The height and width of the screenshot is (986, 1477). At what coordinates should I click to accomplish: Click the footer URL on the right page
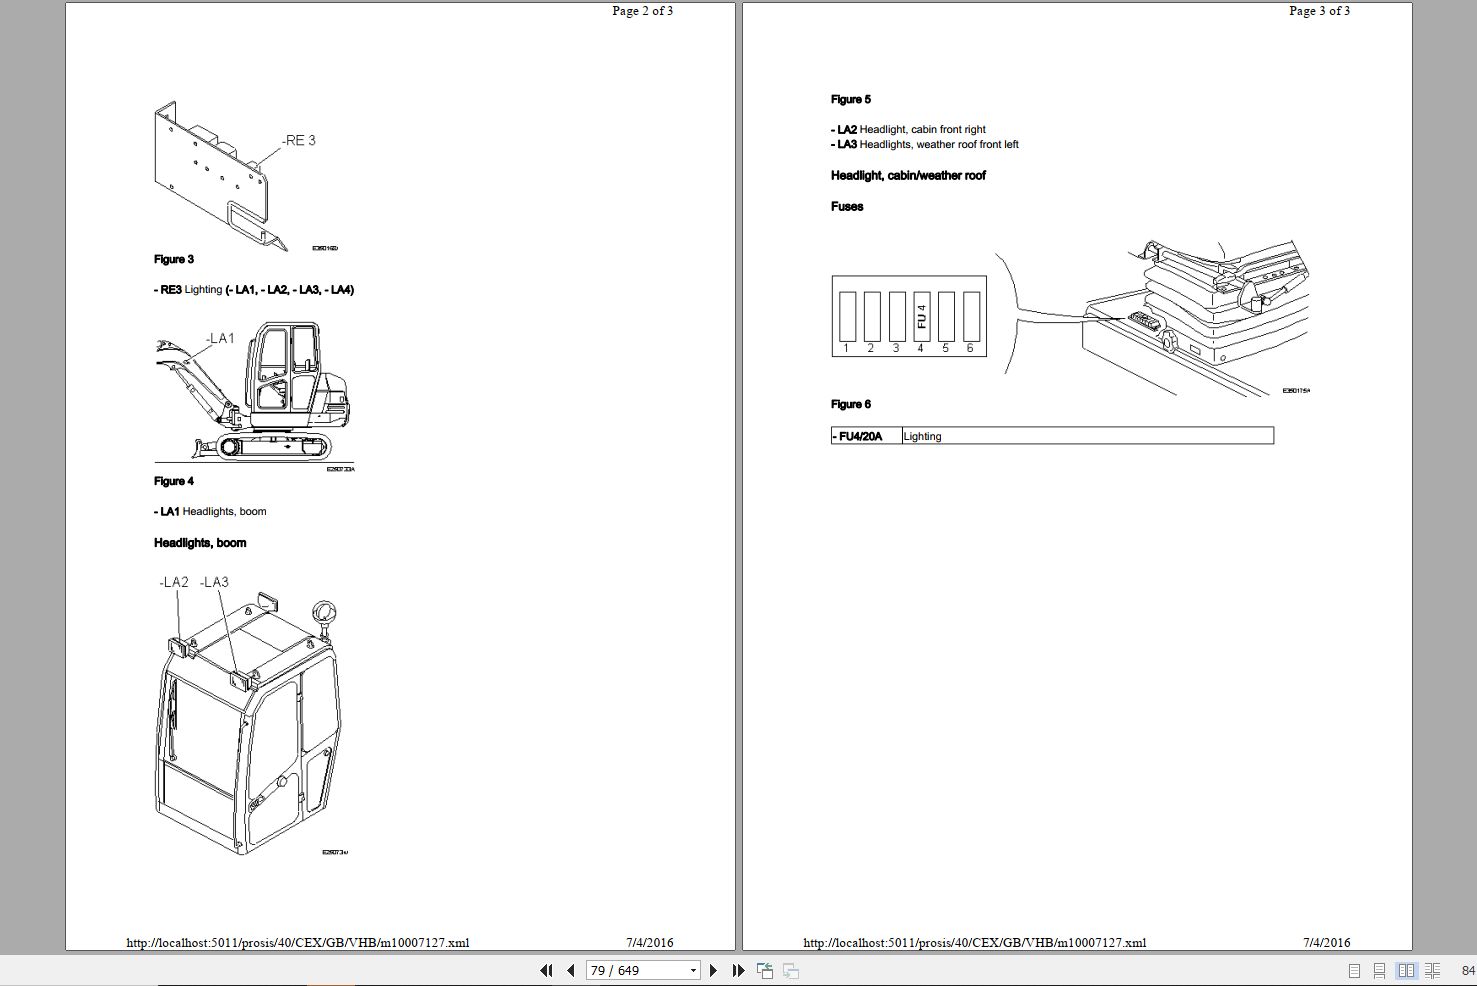(975, 943)
